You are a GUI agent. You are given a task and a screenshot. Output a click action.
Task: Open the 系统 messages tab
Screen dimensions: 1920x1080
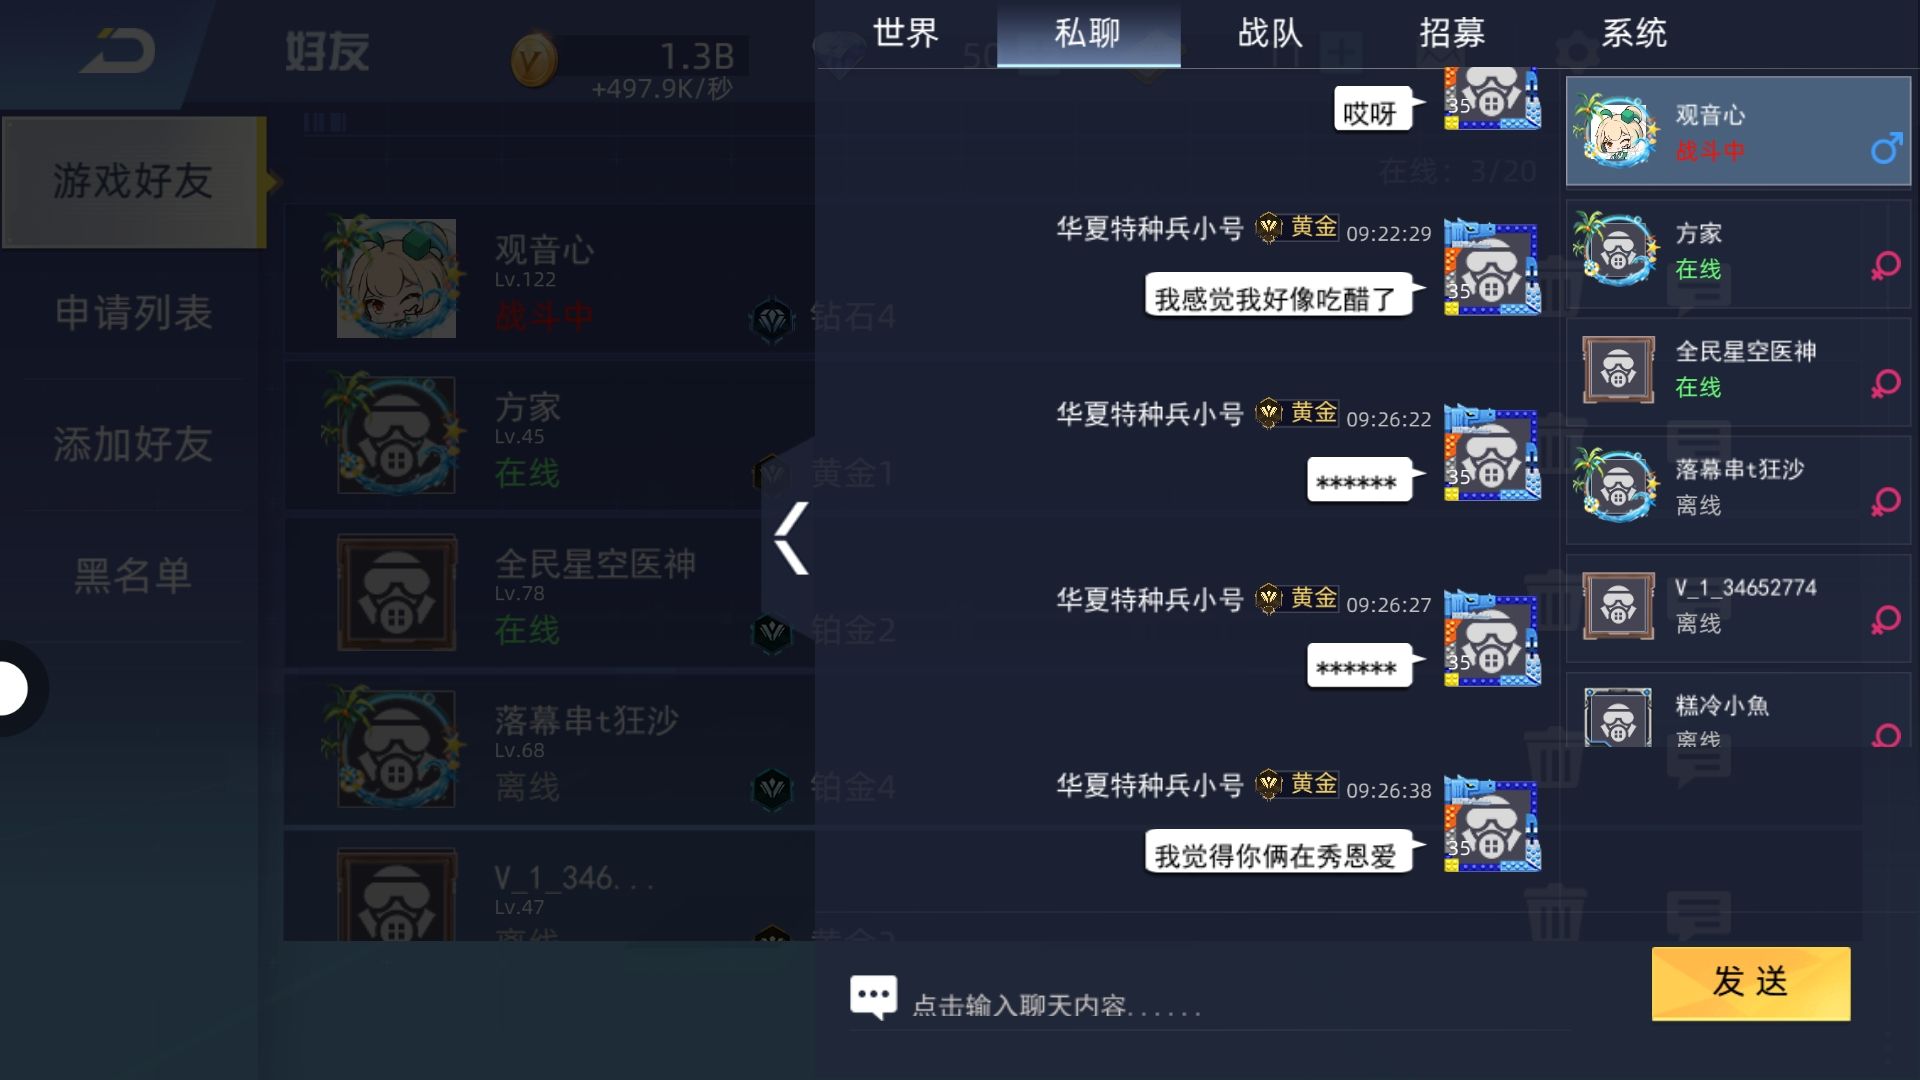pyautogui.click(x=1634, y=34)
